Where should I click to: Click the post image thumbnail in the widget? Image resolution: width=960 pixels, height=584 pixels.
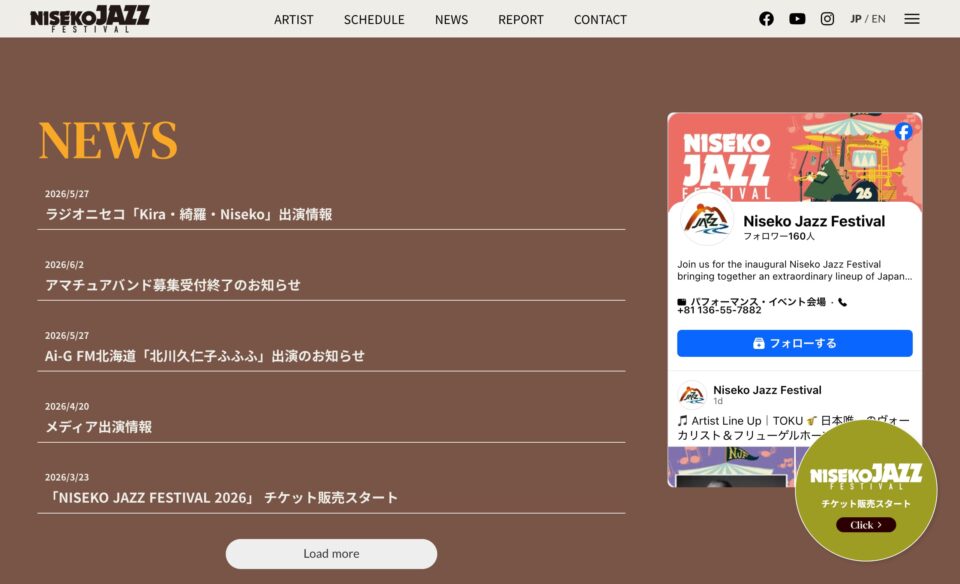730,466
